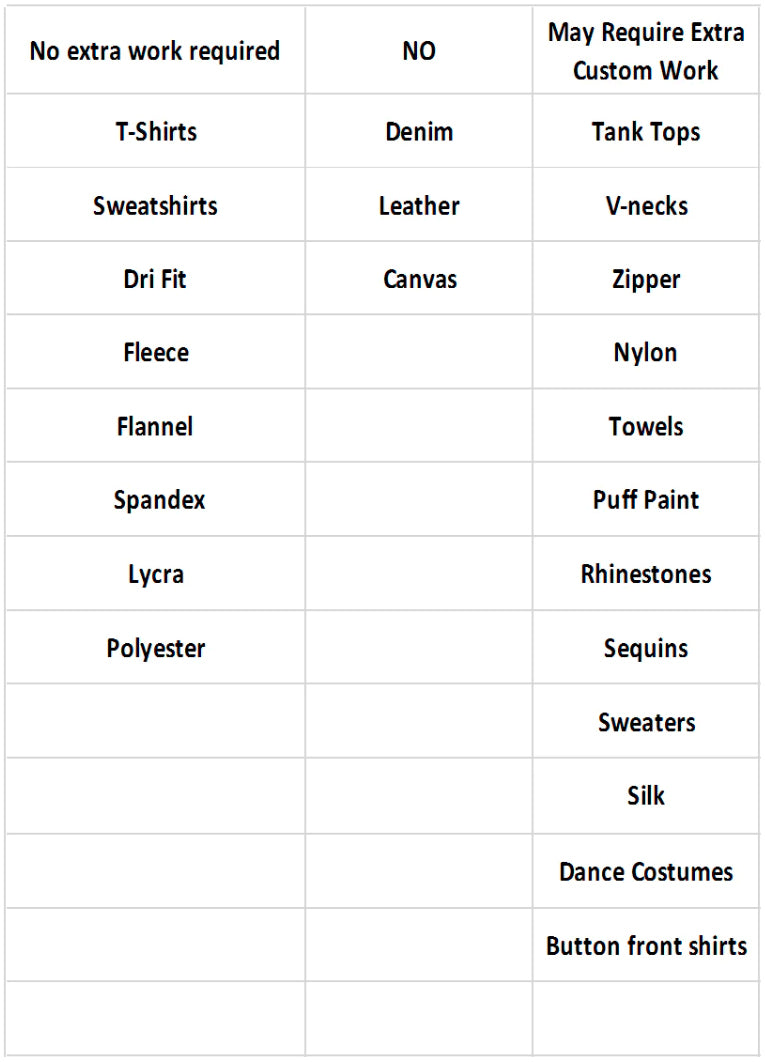
Task: Select the Sequins cell
Action: click(x=646, y=648)
